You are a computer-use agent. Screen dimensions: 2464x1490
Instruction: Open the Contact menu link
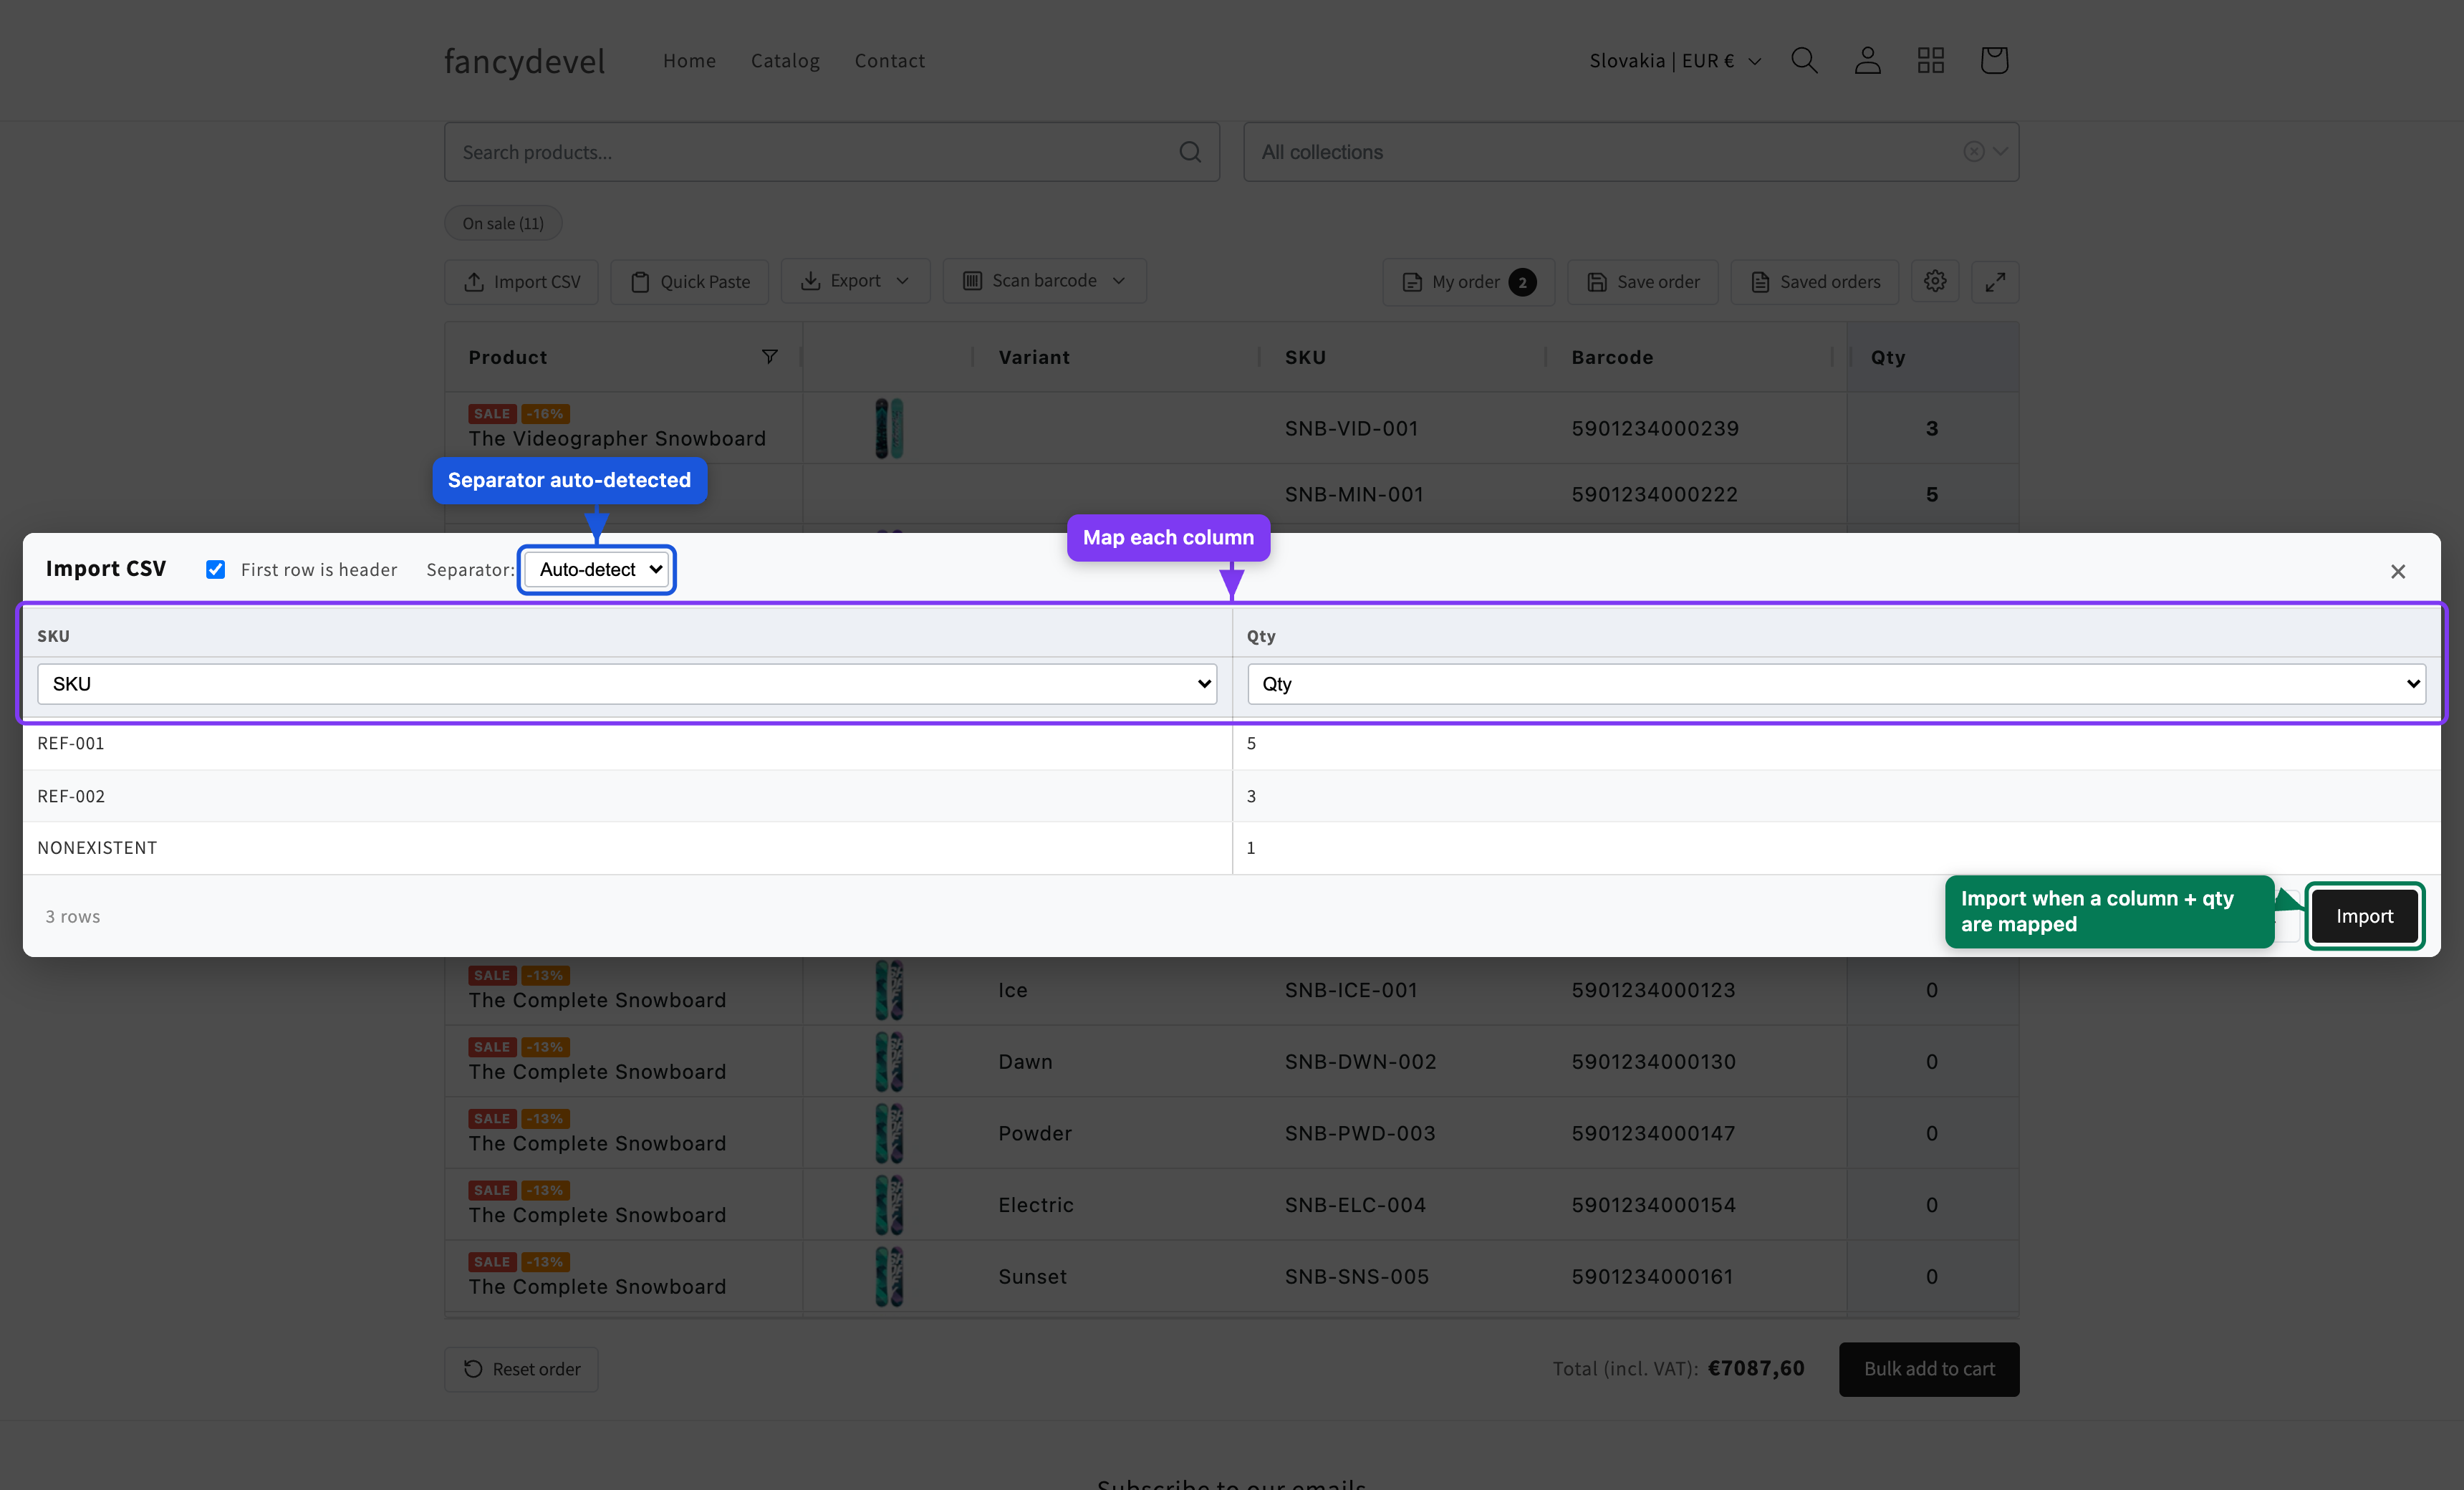pyautogui.click(x=889, y=60)
